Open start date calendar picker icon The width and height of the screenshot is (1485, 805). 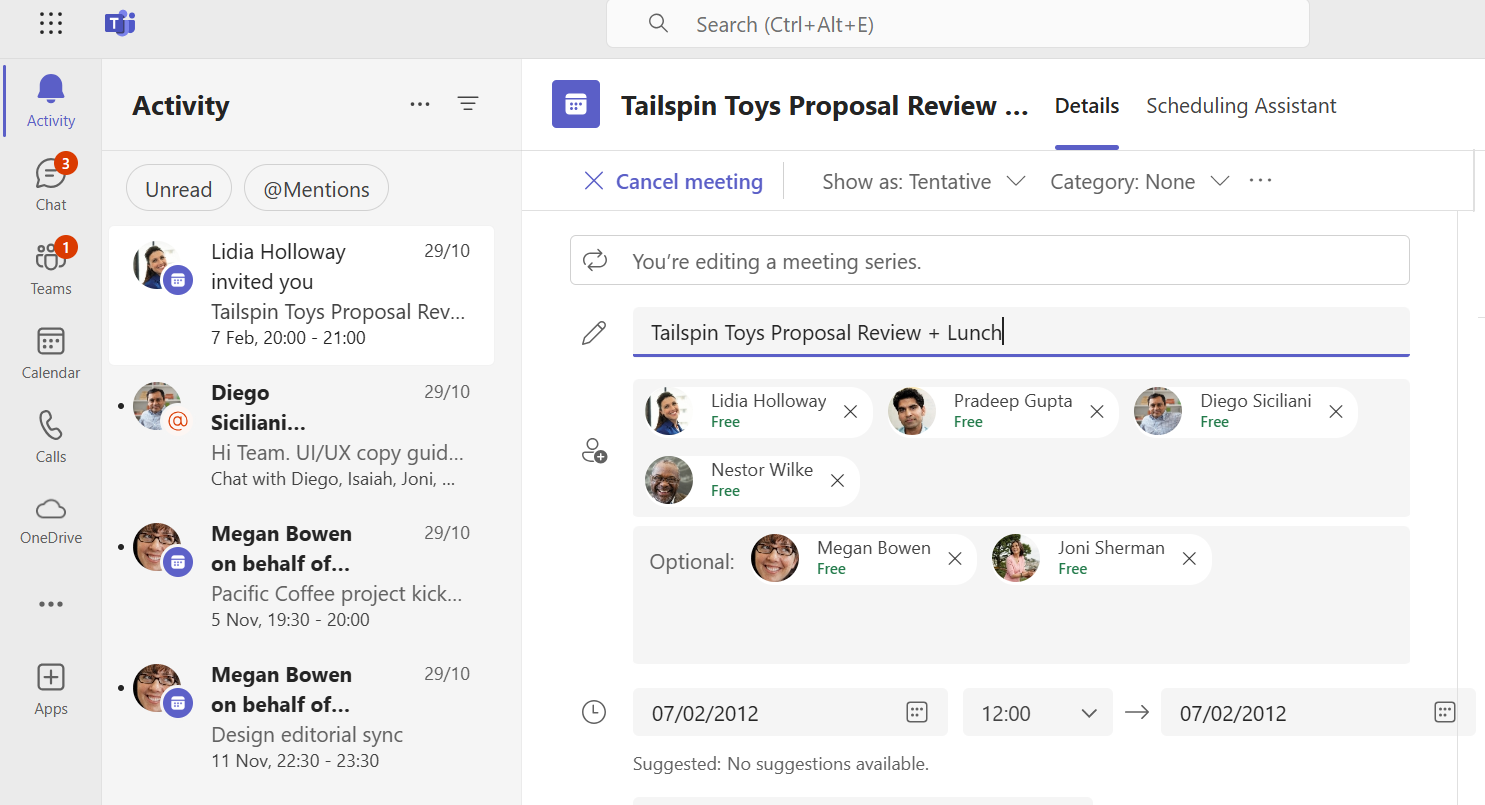click(917, 713)
